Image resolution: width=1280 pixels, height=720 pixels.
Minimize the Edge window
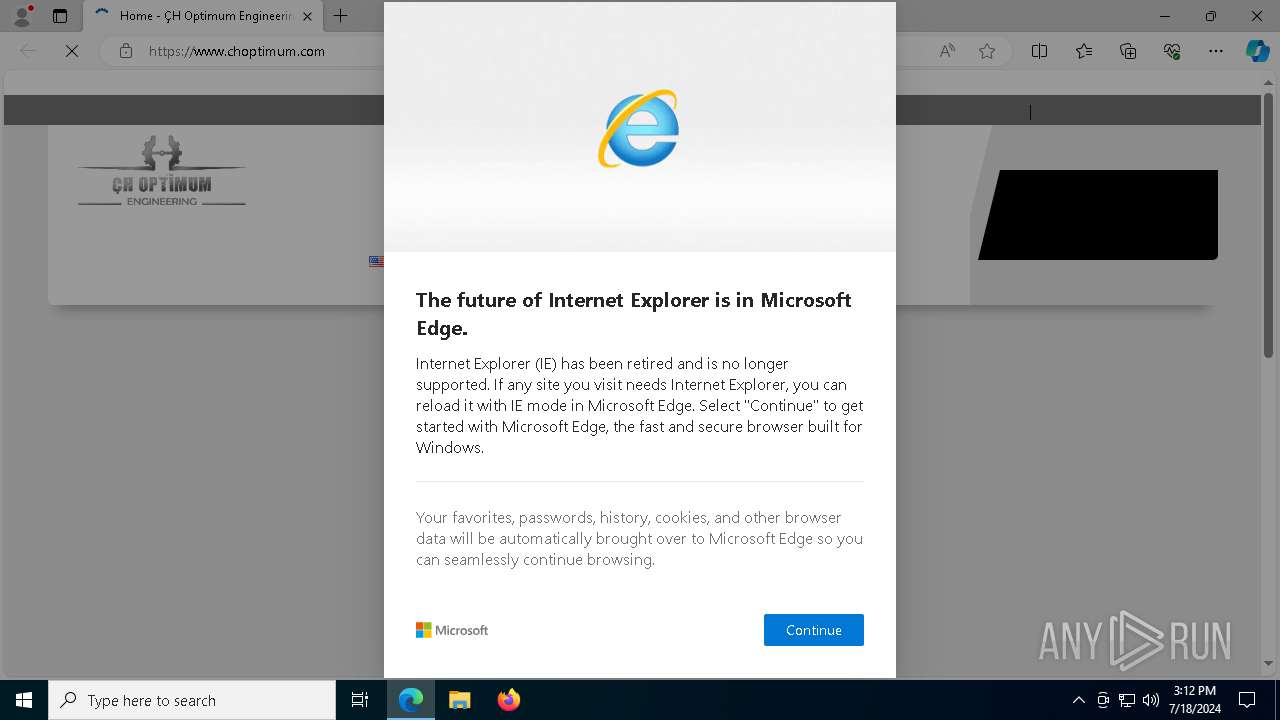pos(1165,16)
